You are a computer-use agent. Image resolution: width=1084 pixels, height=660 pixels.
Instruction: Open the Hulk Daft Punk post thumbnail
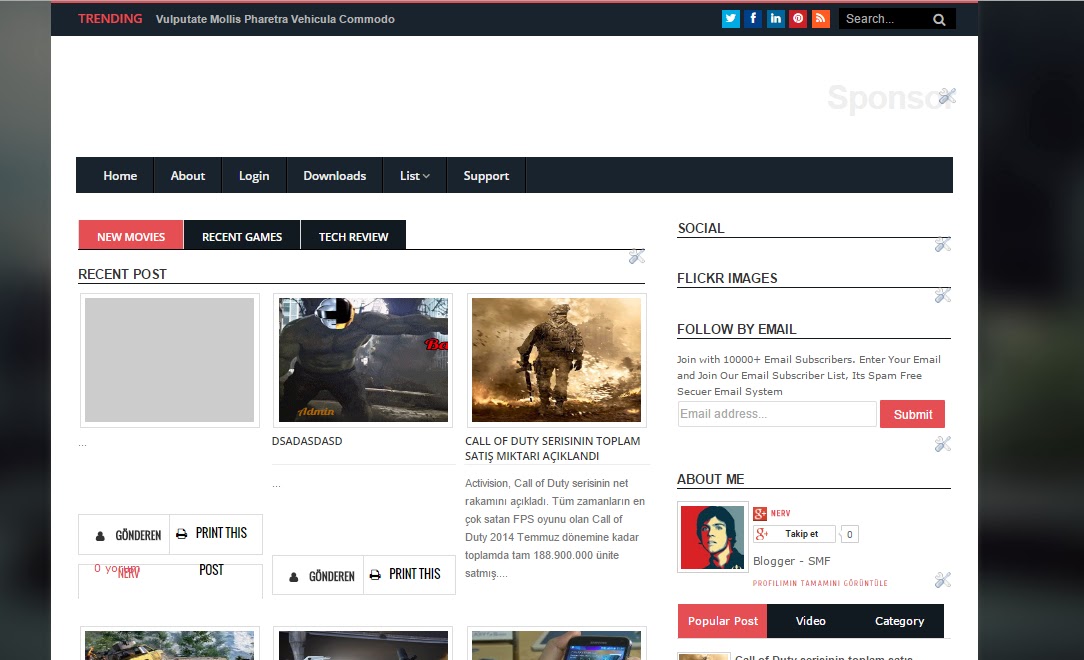[364, 360]
